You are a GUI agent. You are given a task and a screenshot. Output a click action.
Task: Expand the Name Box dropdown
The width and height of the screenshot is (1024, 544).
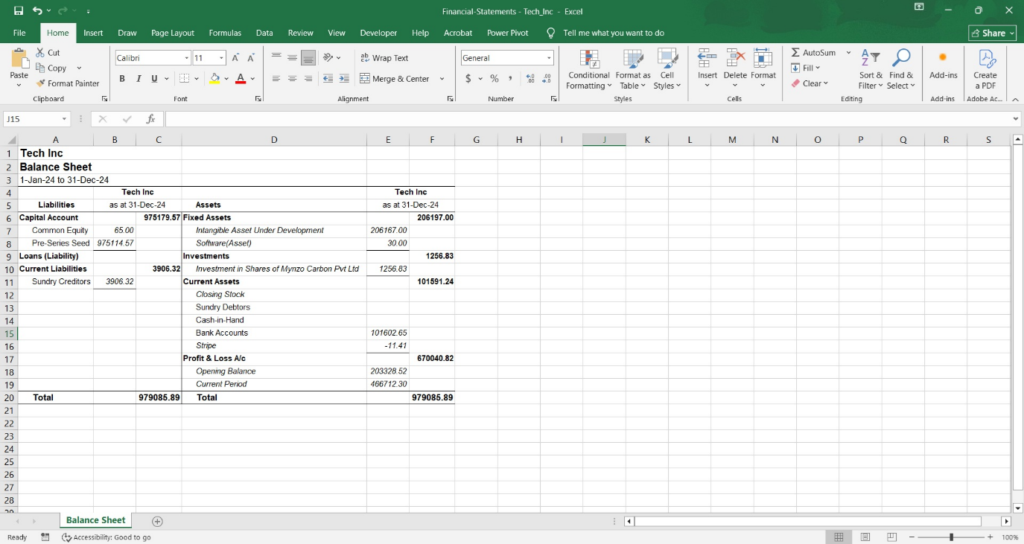tap(64, 119)
